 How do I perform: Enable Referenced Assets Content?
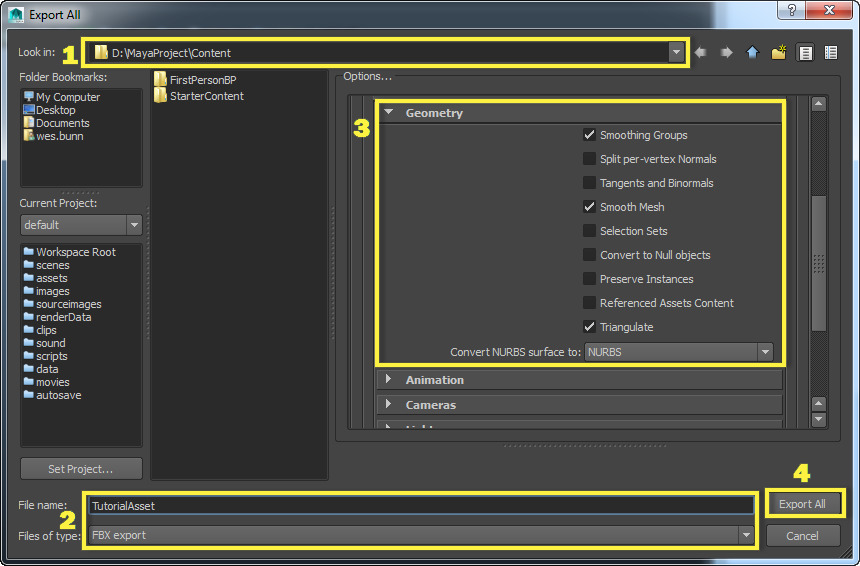tap(589, 303)
